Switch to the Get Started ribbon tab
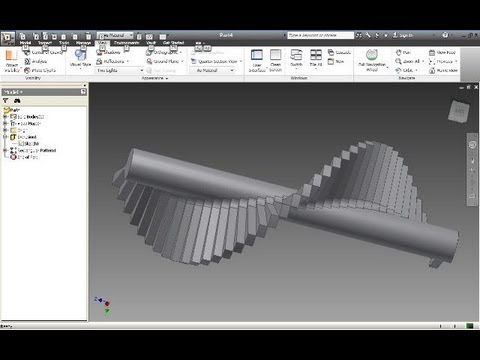 (174, 43)
